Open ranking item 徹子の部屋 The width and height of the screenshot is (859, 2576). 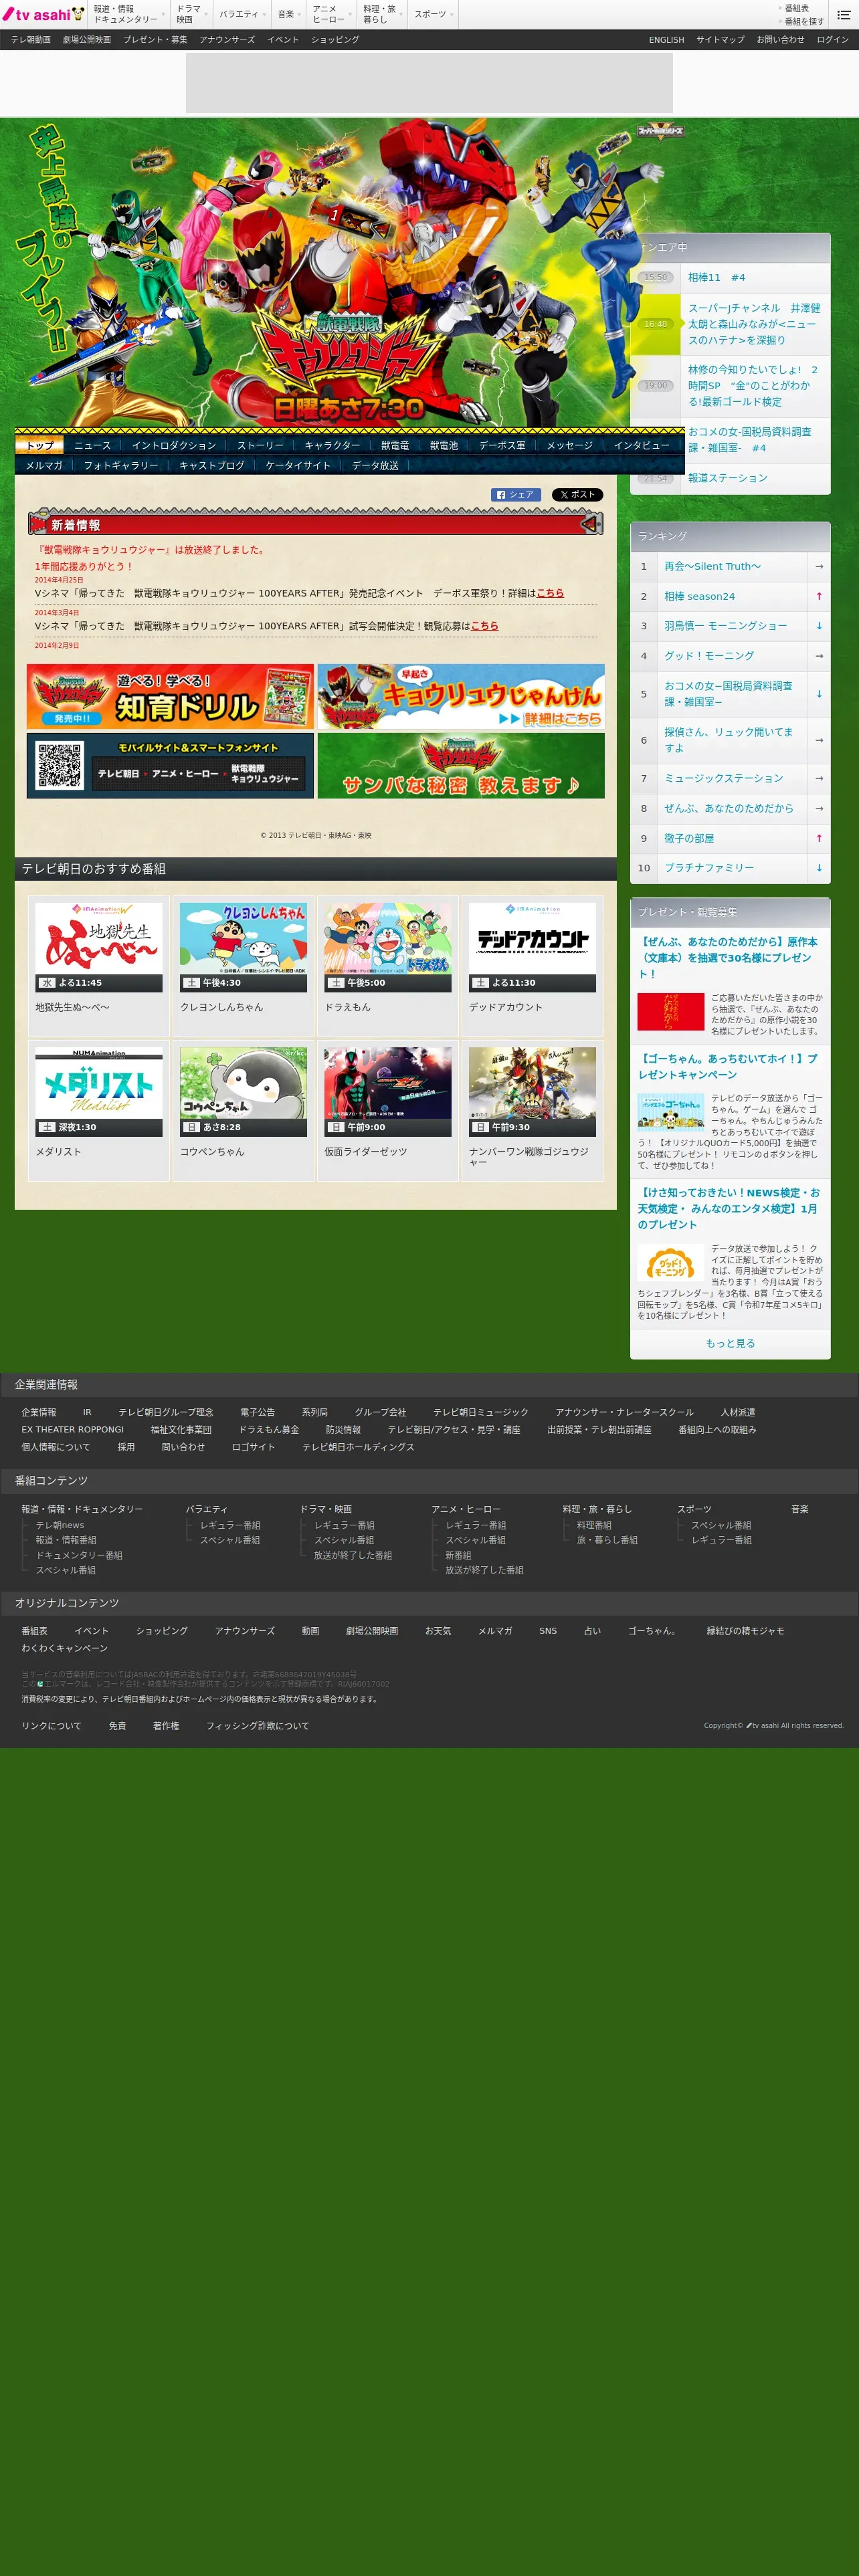689,839
